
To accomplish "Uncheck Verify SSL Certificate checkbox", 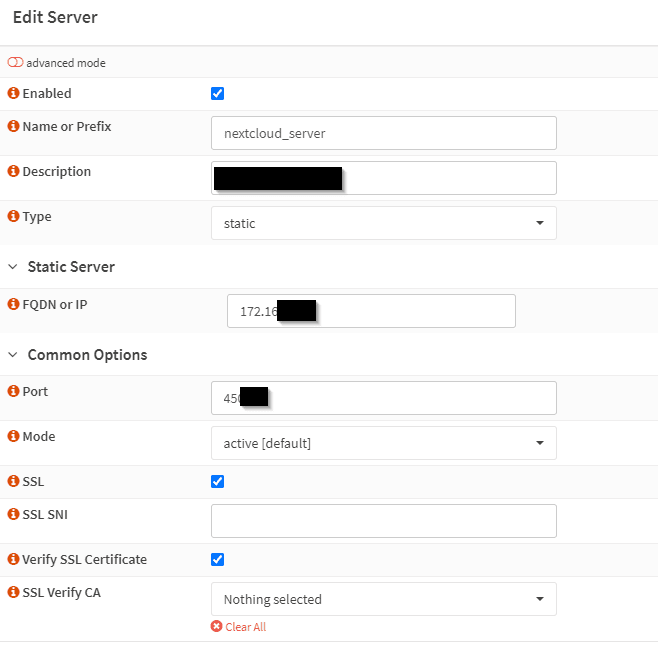I will pyautogui.click(x=218, y=559).
